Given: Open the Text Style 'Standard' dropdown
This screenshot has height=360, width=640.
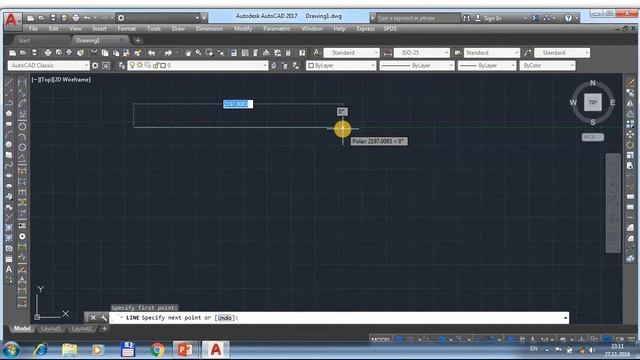Looking at the screenshot, I should [x=351, y=53].
